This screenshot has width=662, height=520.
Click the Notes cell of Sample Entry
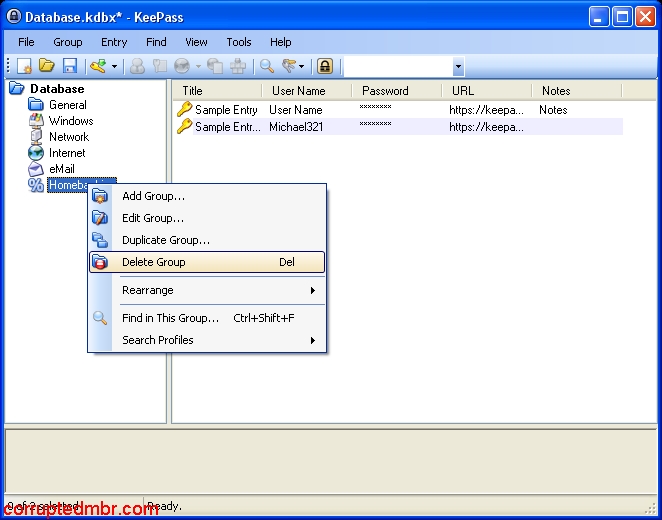coord(553,110)
